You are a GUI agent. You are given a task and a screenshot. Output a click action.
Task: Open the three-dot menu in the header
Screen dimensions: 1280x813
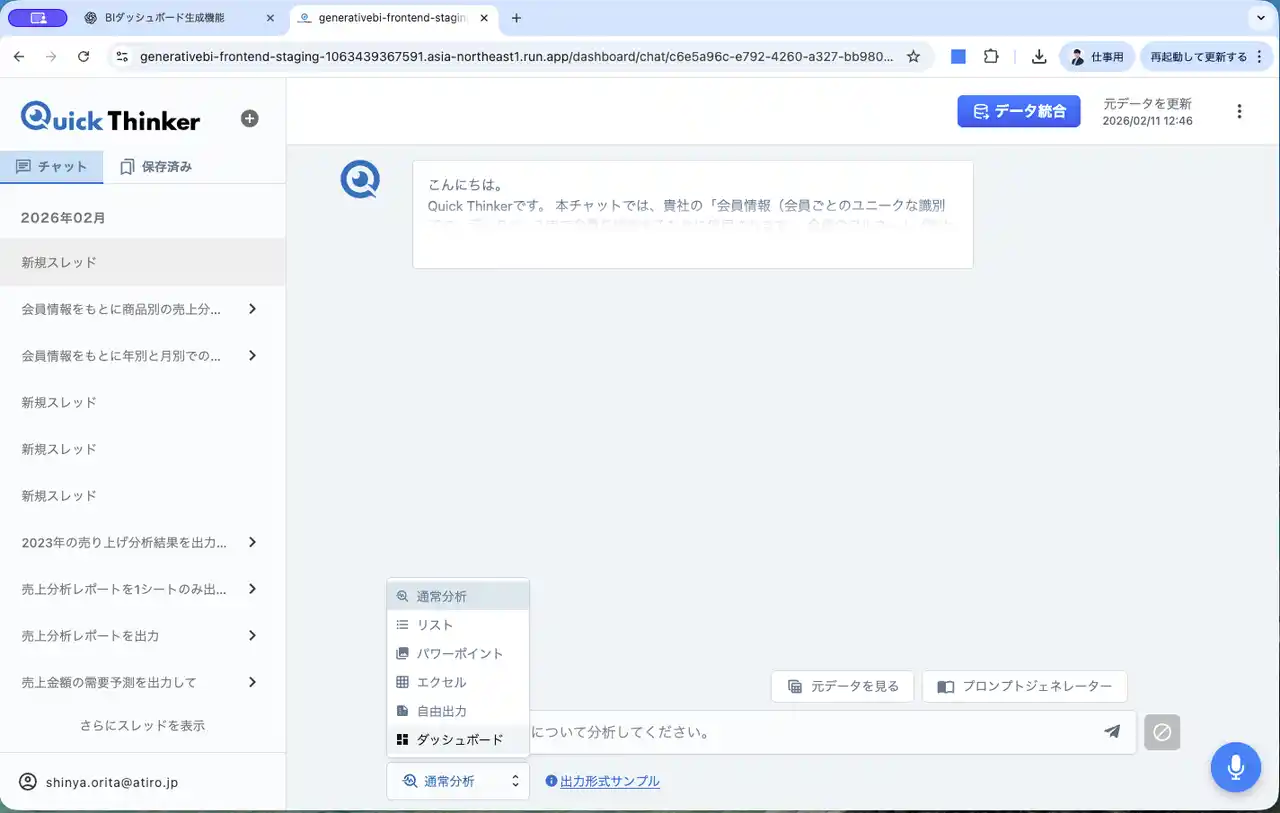pos(1239,111)
